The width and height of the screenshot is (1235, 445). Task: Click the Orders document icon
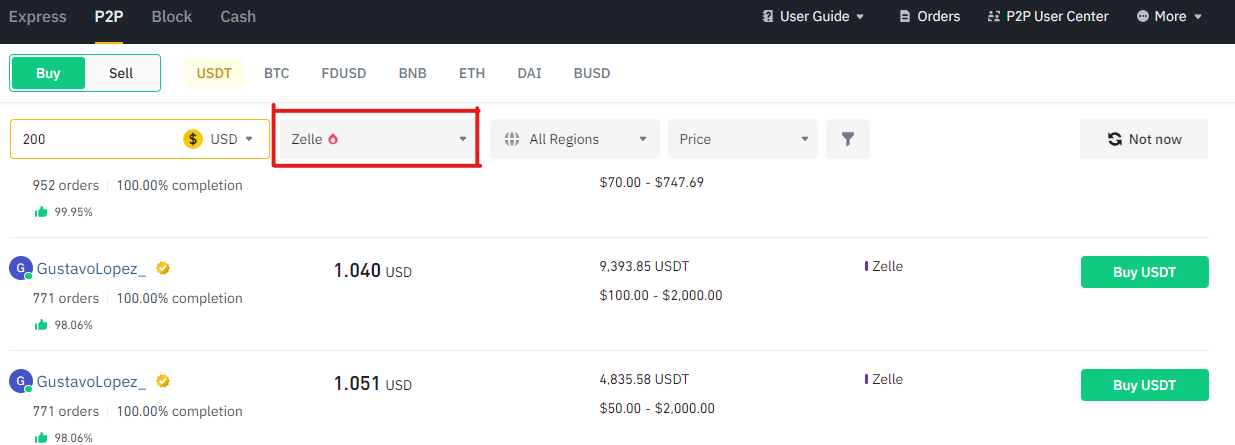pos(905,17)
